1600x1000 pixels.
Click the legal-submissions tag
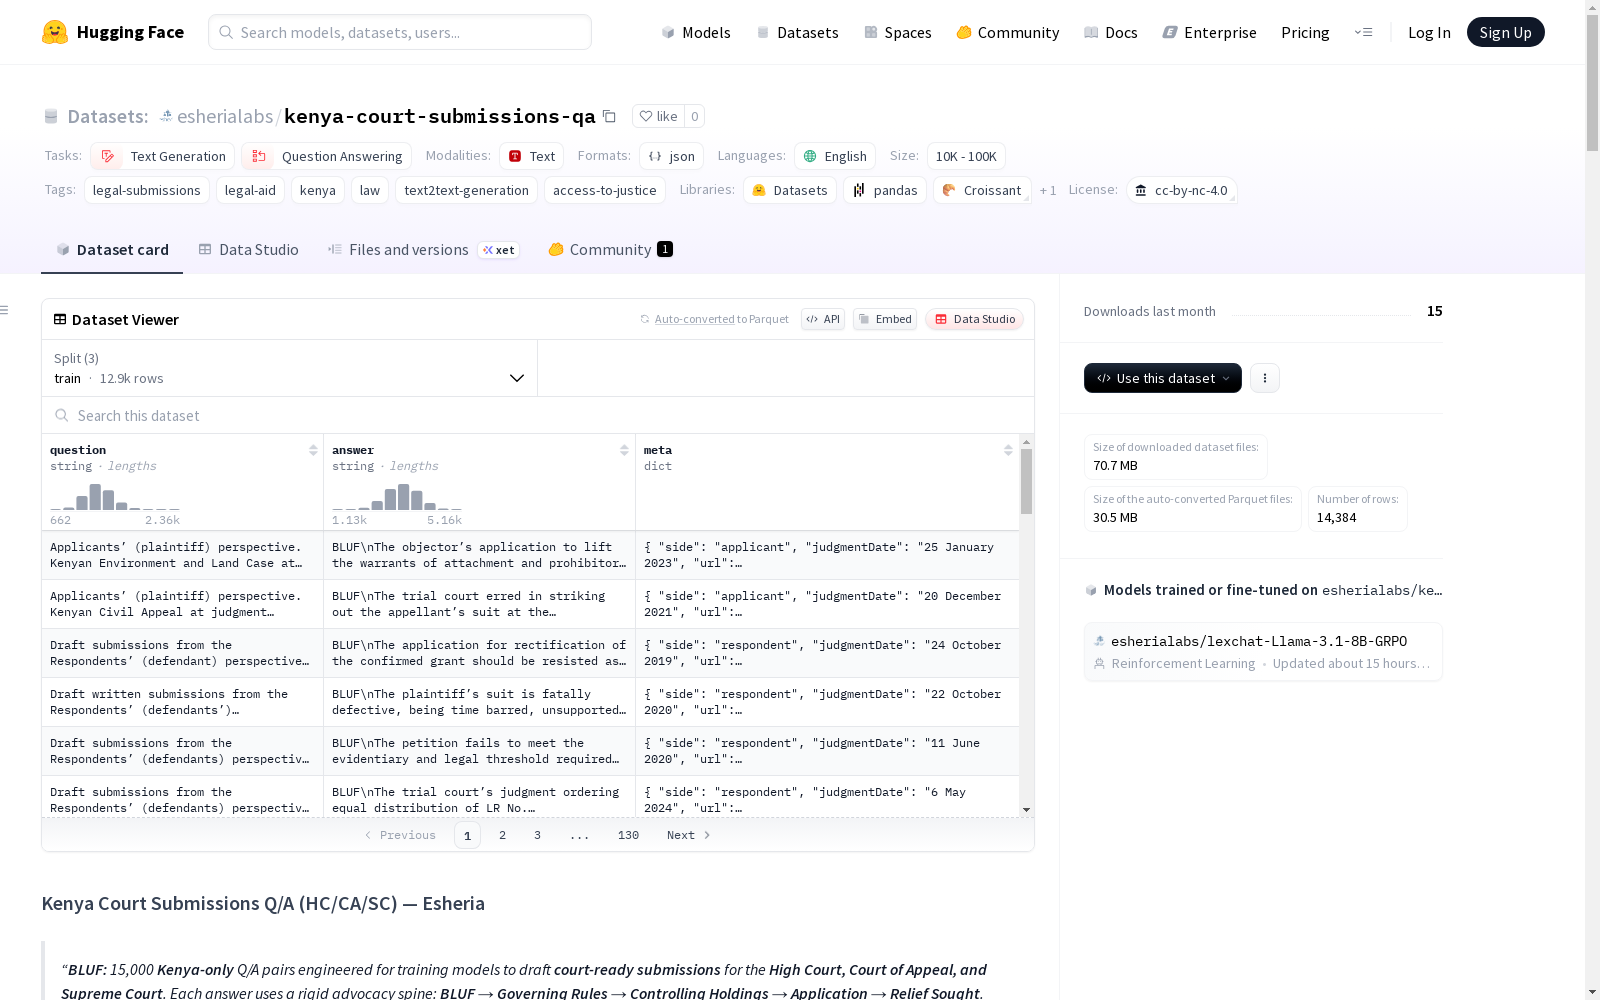click(x=147, y=190)
